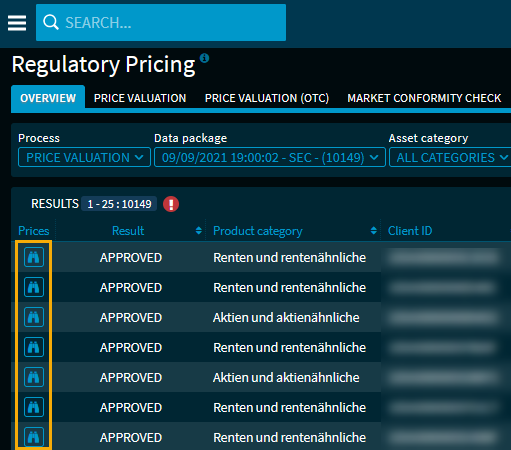Viewport: 511px width, 450px height.
Task: Click the Product category column header
Action: point(258,231)
